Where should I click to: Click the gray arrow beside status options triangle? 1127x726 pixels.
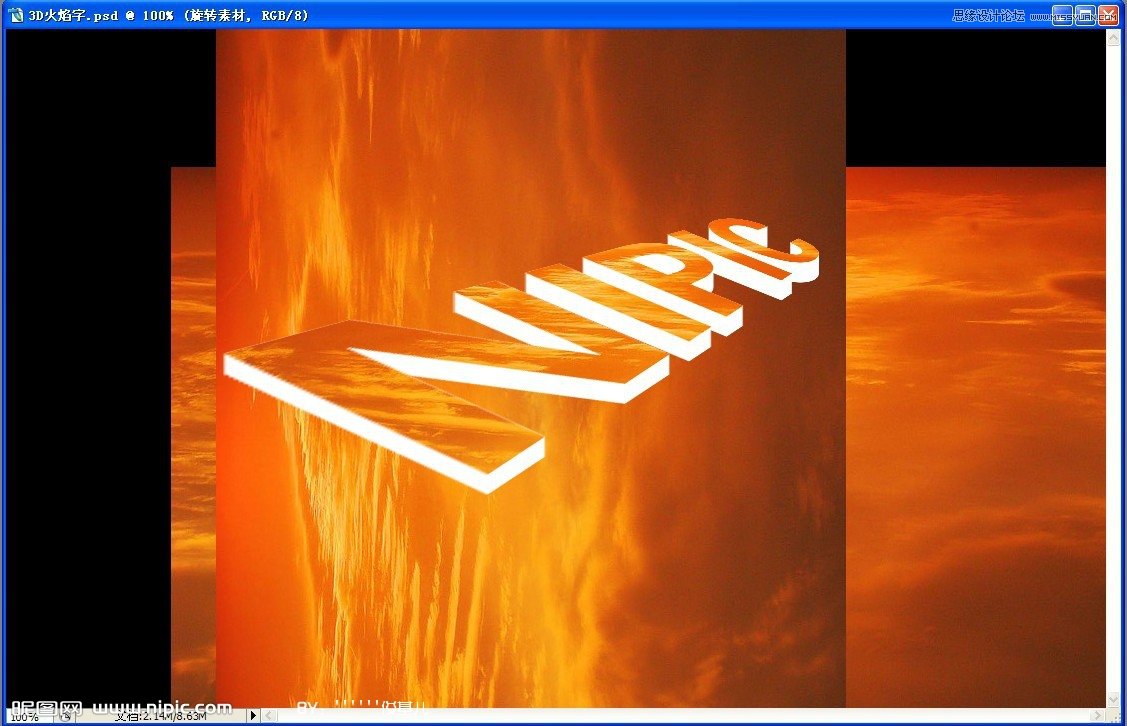click(269, 716)
